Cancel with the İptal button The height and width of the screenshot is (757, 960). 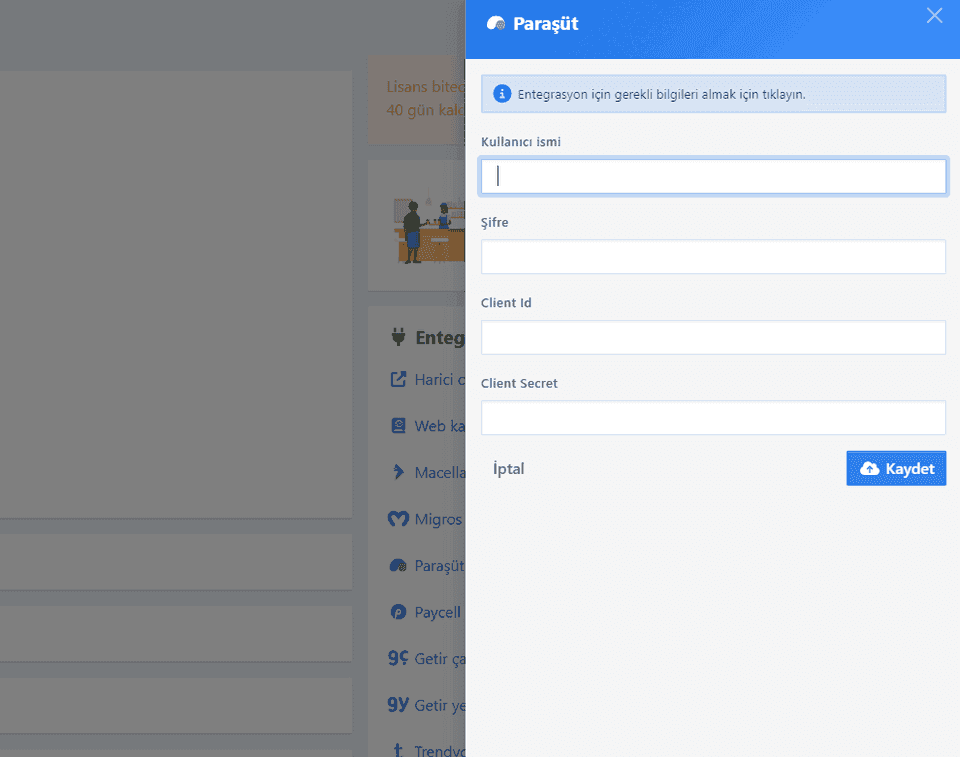[509, 469]
